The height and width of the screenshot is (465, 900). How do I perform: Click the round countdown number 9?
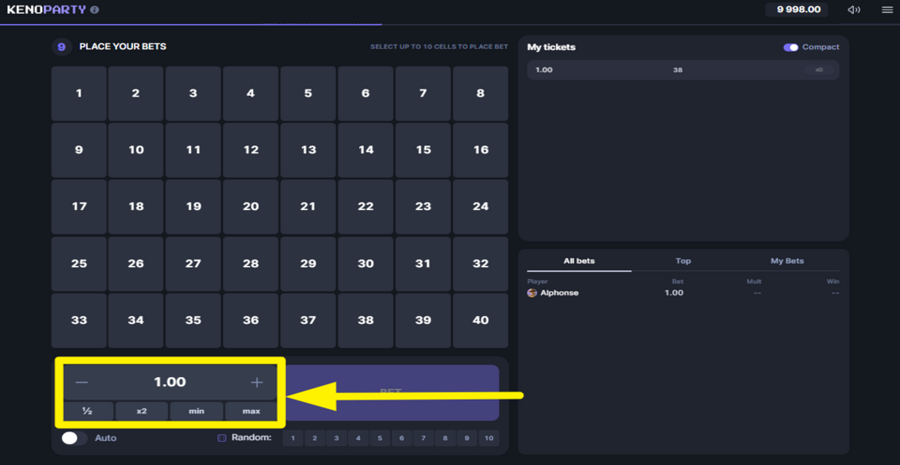(61, 47)
